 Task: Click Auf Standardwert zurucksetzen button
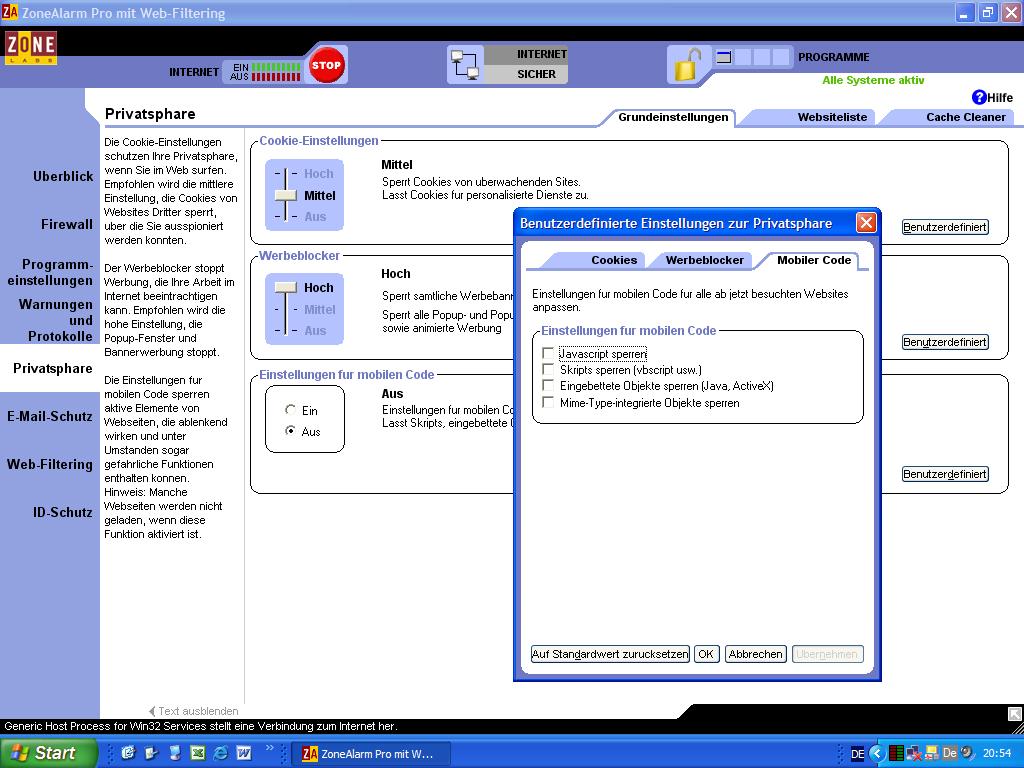(x=610, y=654)
